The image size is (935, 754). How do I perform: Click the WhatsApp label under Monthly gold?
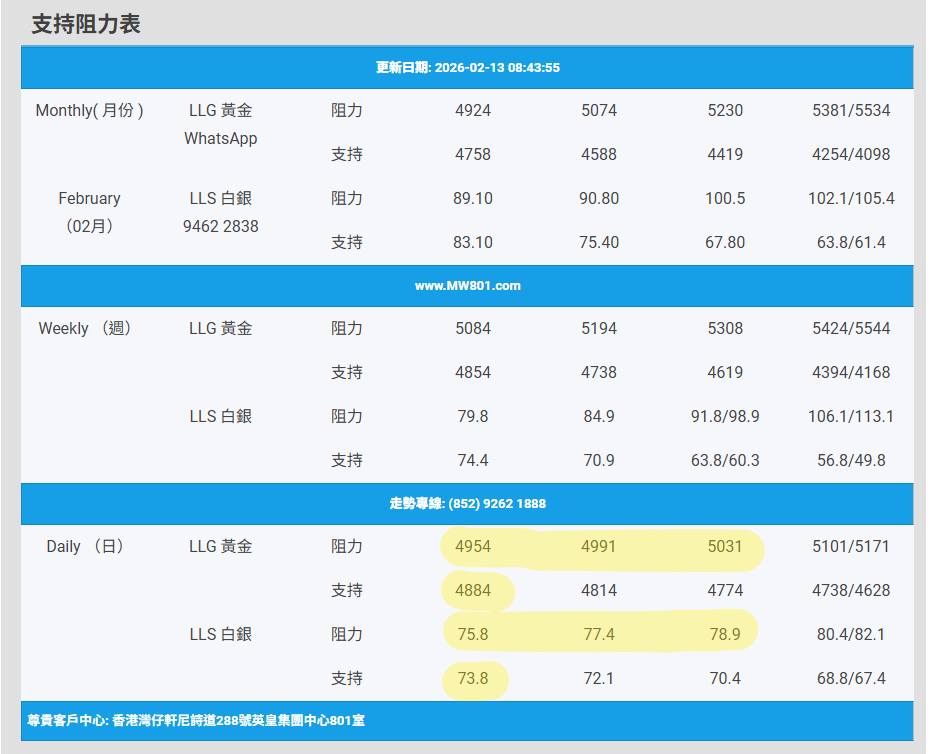pos(220,139)
